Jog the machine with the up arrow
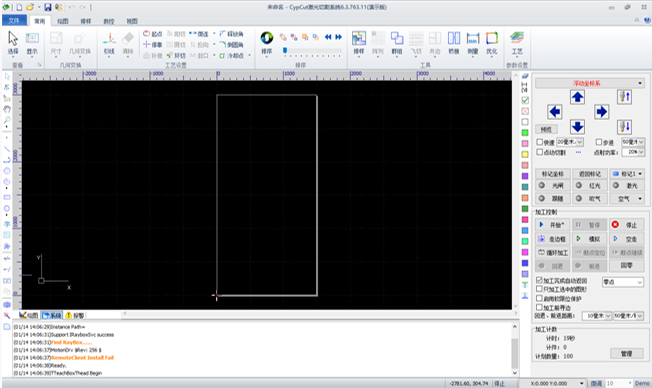Screen dimensions: 652x388 [577, 97]
